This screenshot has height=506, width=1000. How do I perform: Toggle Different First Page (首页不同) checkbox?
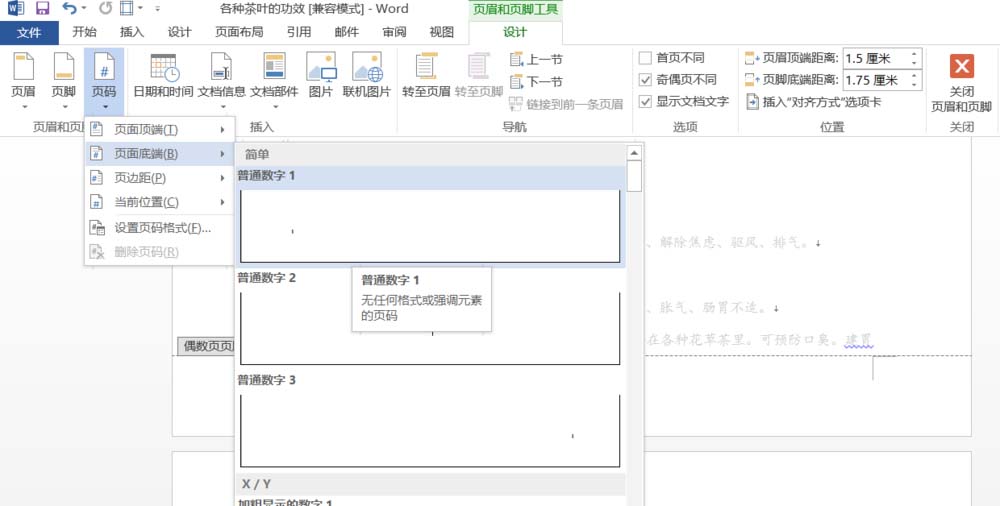point(645,58)
